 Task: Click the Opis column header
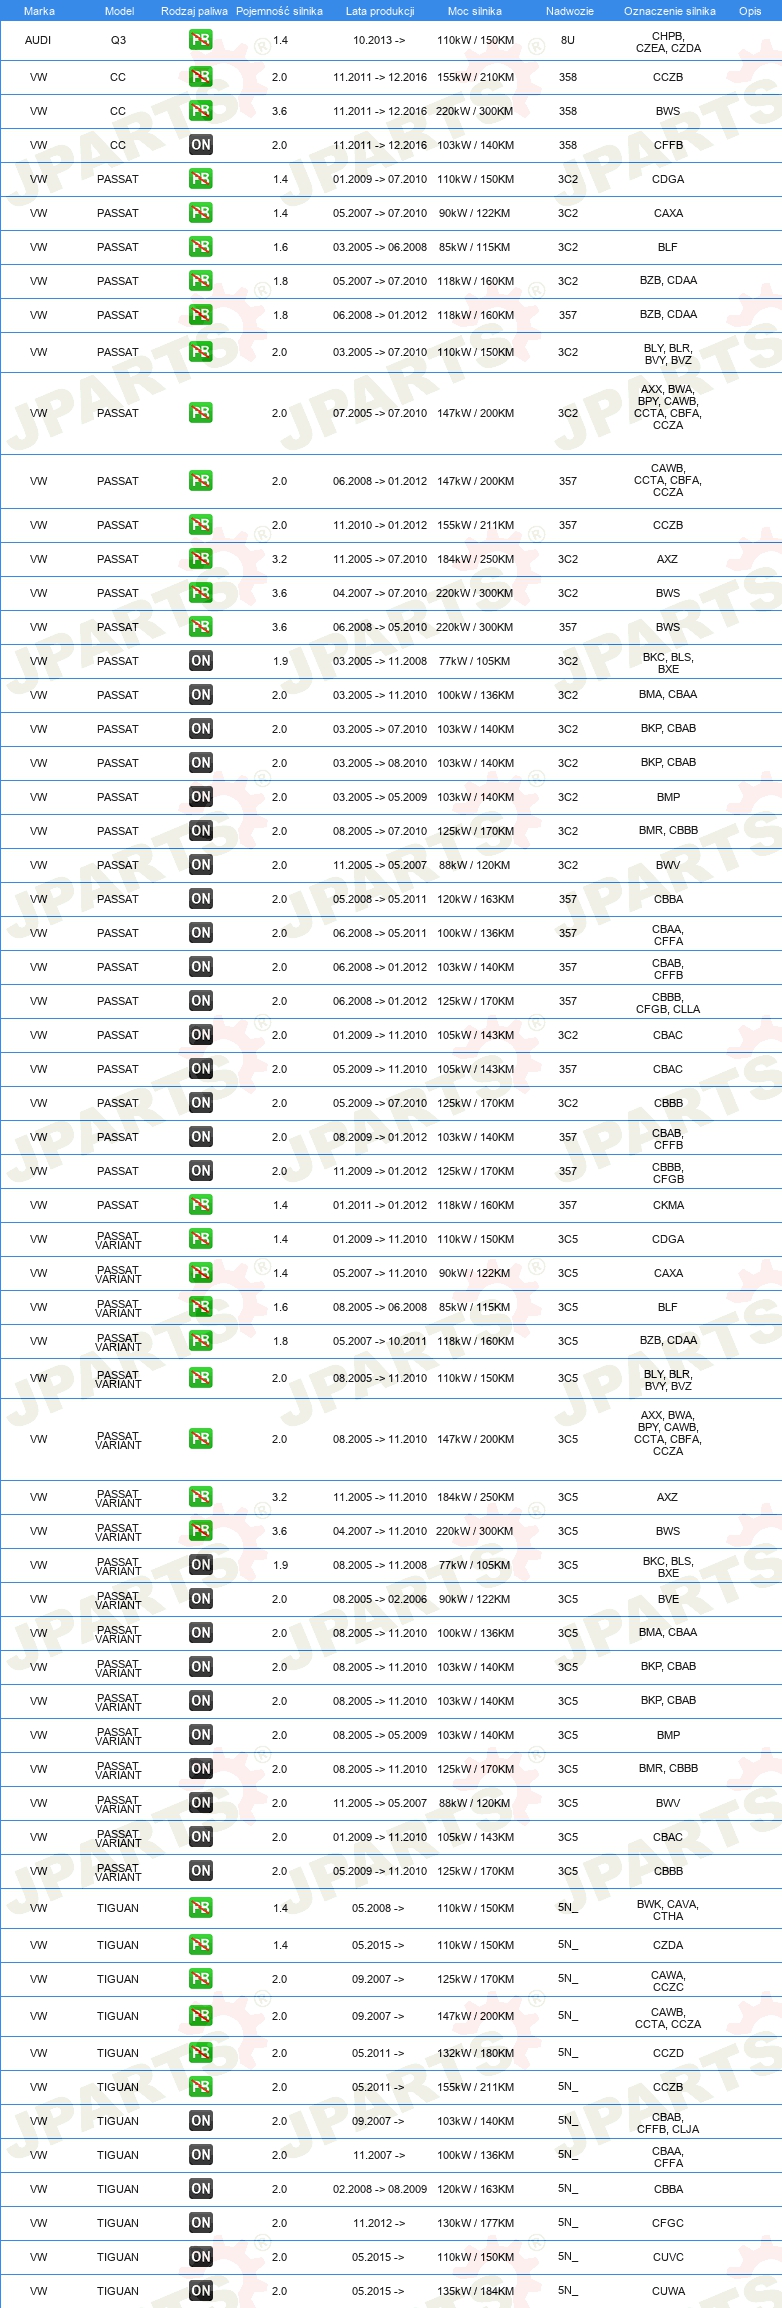(x=750, y=11)
